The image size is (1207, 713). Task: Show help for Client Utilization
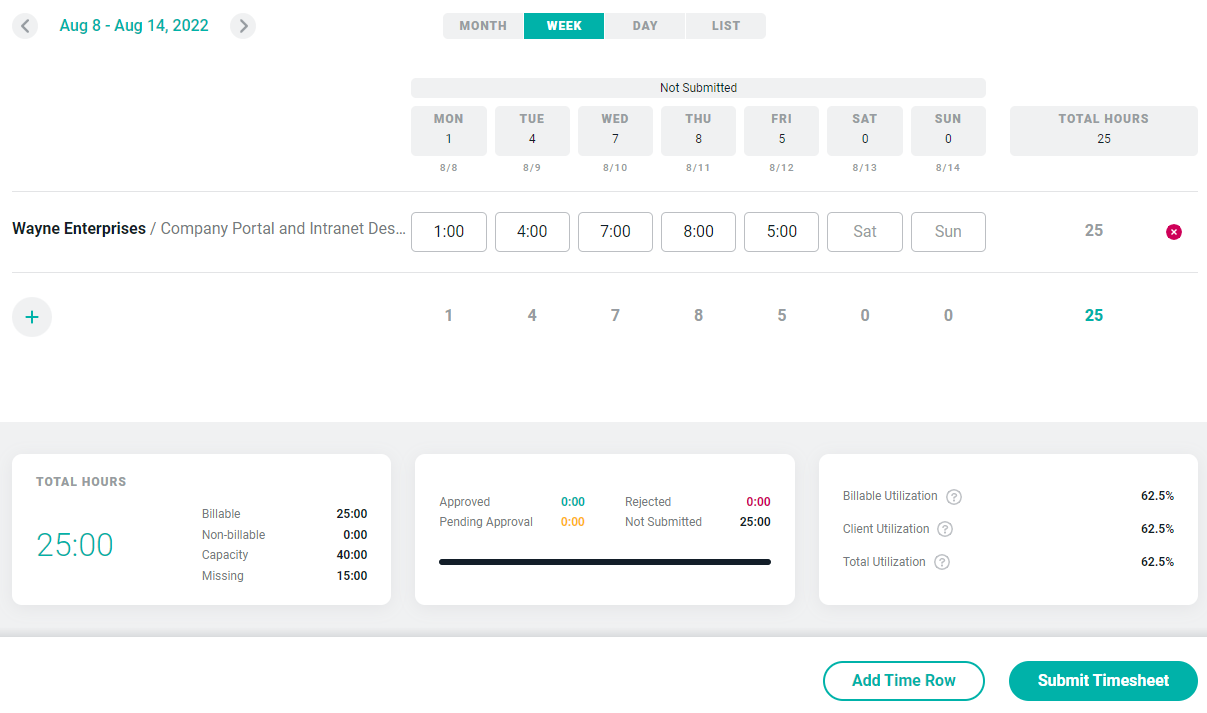(945, 530)
